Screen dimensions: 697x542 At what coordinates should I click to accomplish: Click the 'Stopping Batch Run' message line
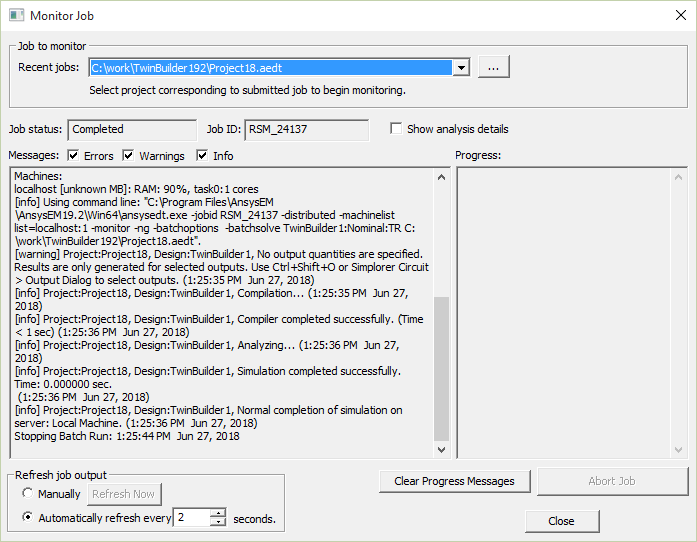coord(127,436)
